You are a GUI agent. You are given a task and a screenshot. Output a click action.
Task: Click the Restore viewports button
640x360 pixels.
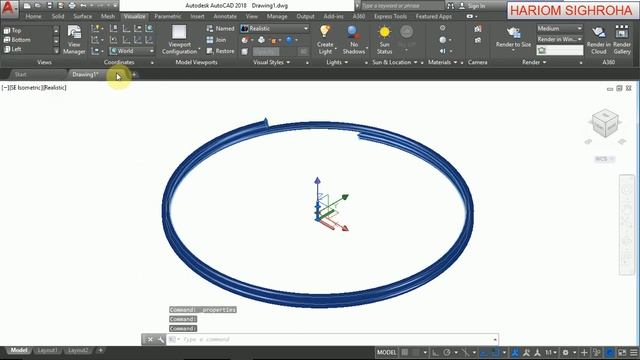220,51
